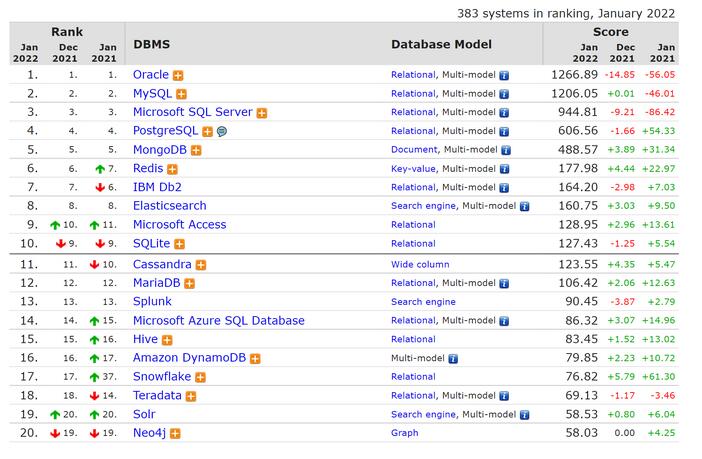Click the plus icon beside SQLite
The height and width of the screenshot is (459, 702).
point(180,245)
